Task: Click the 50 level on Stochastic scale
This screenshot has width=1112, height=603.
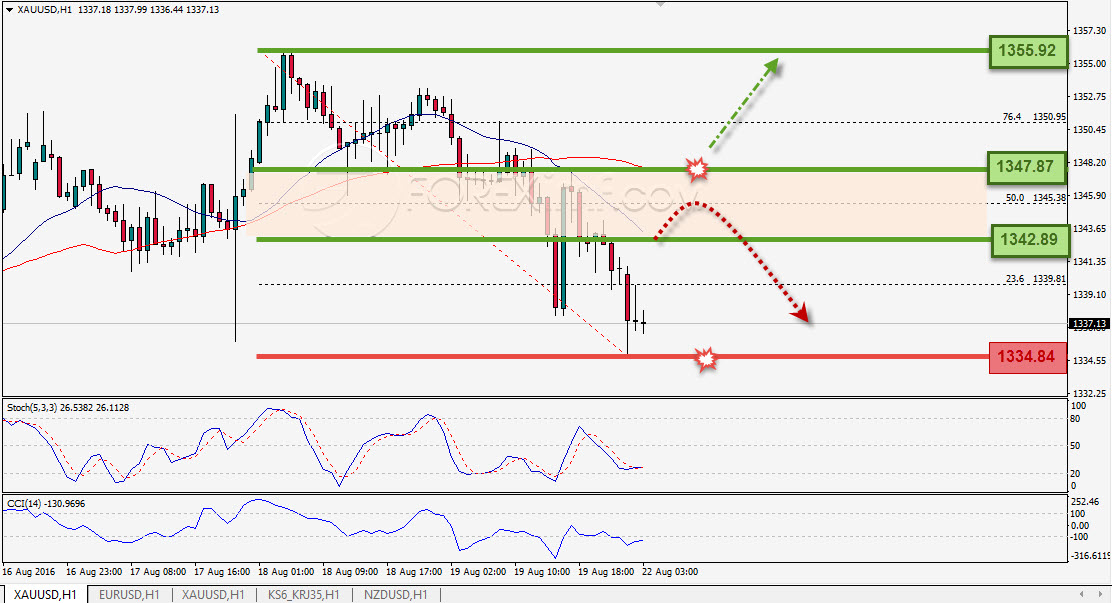Action: (1075, 446)
